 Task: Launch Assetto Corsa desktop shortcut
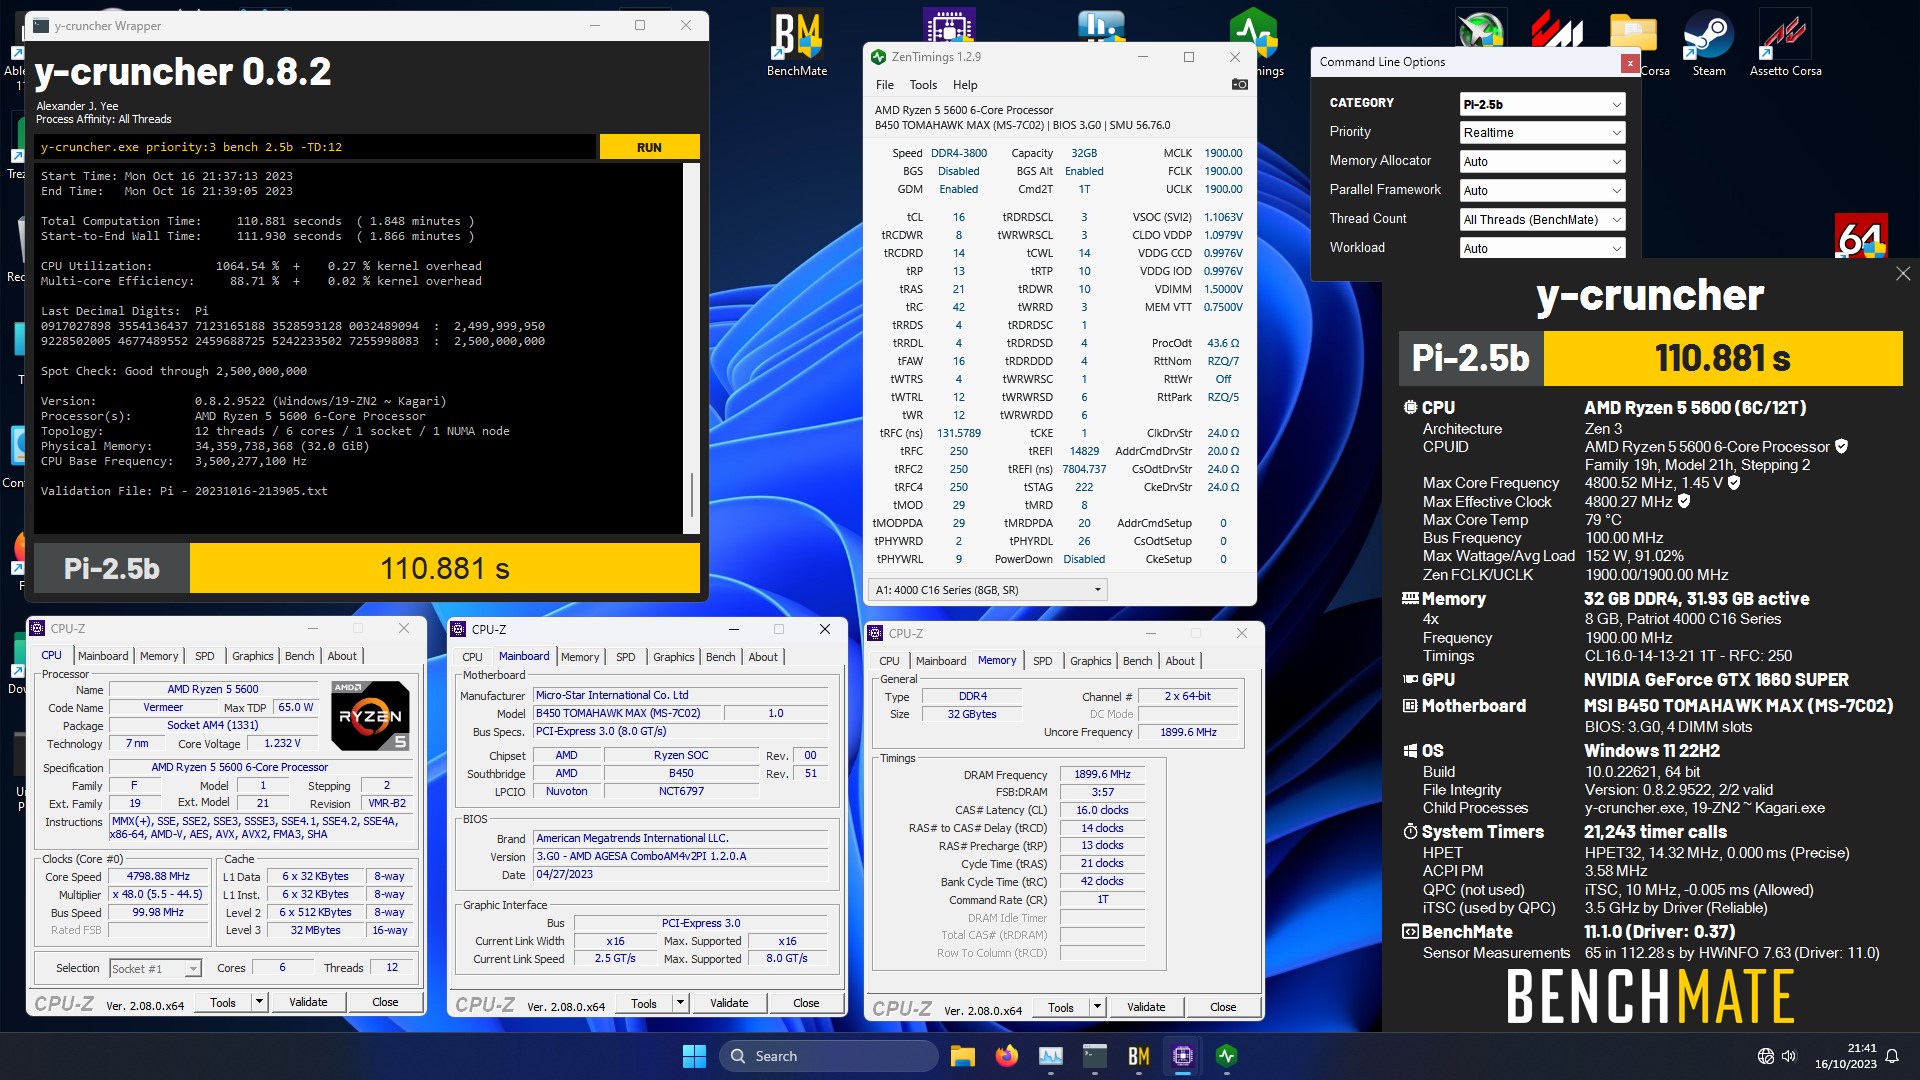[x=1785, y=44]
